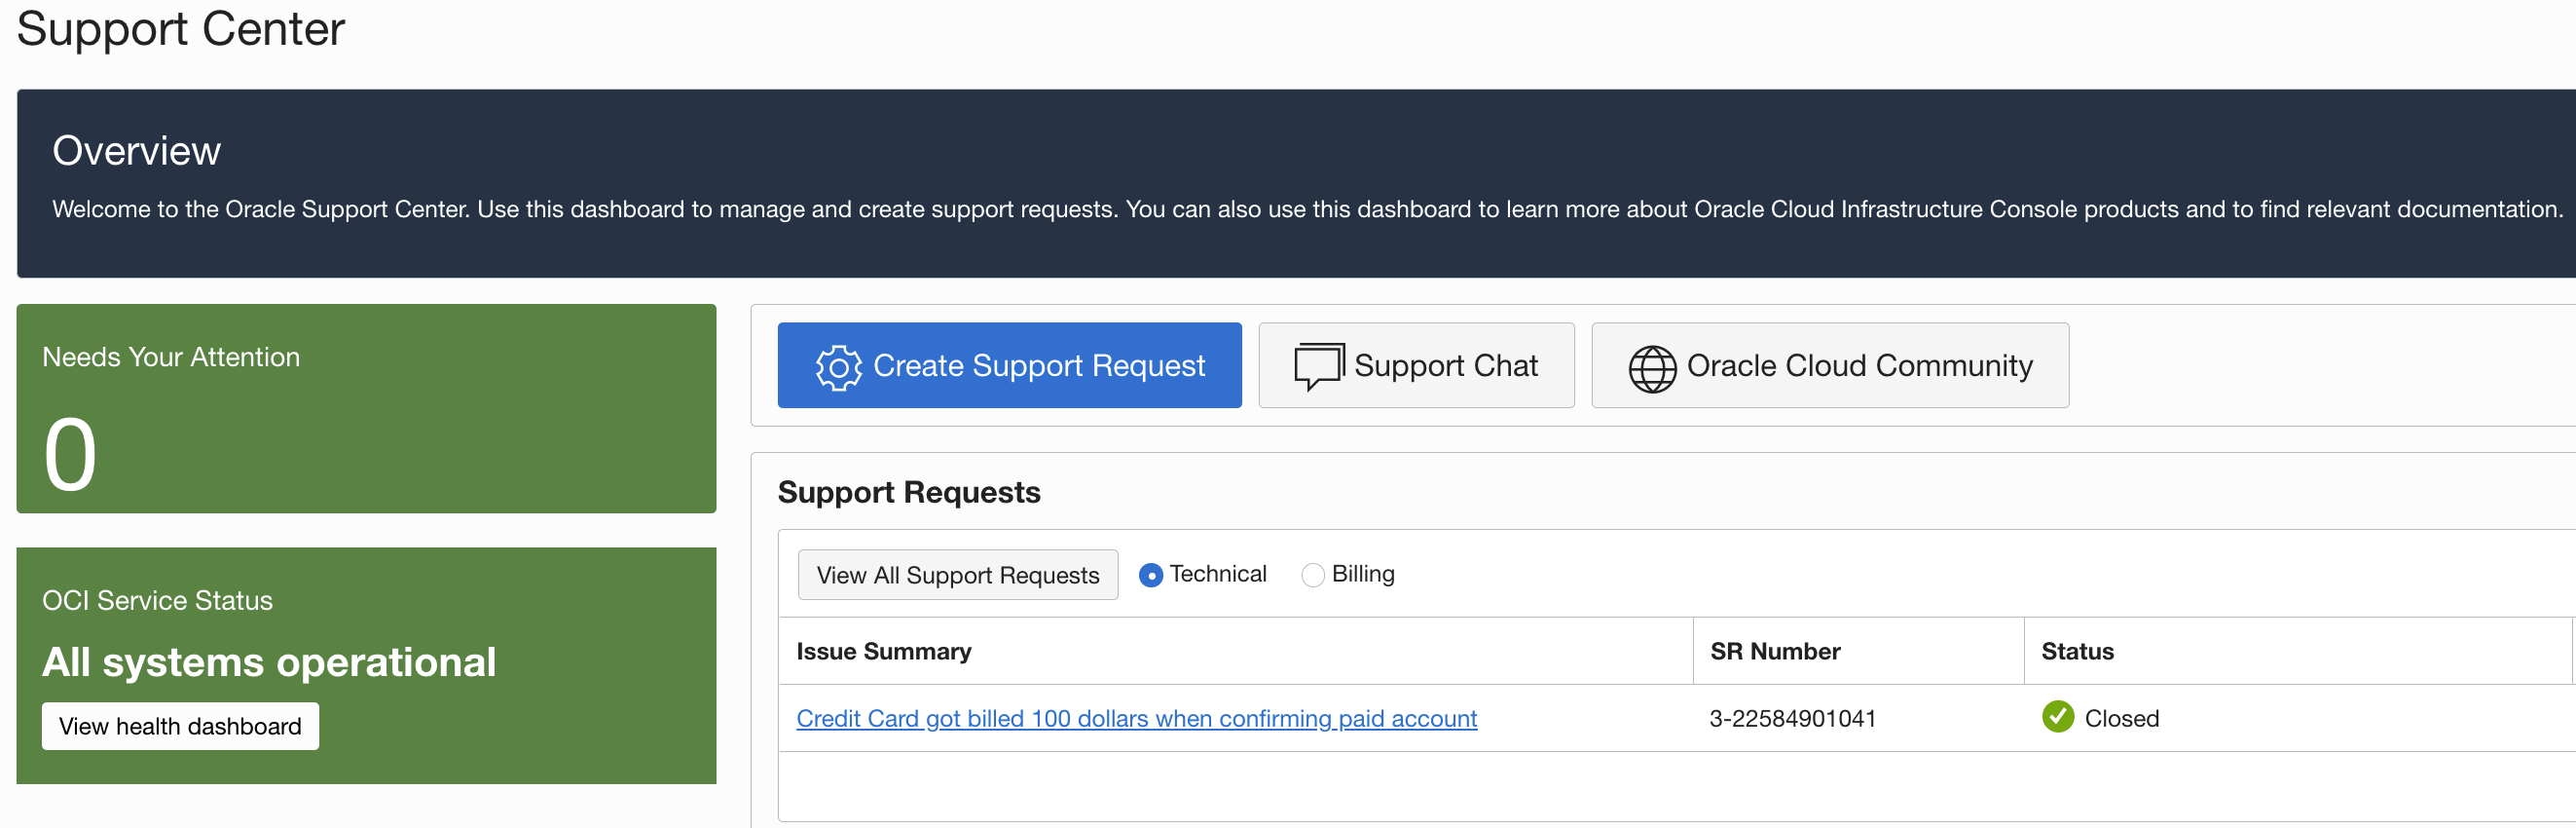Viewport: 2576px width, 828px height.
Task: Open the Credit Card billed 100 dollars request
Action: [1136, 718]
